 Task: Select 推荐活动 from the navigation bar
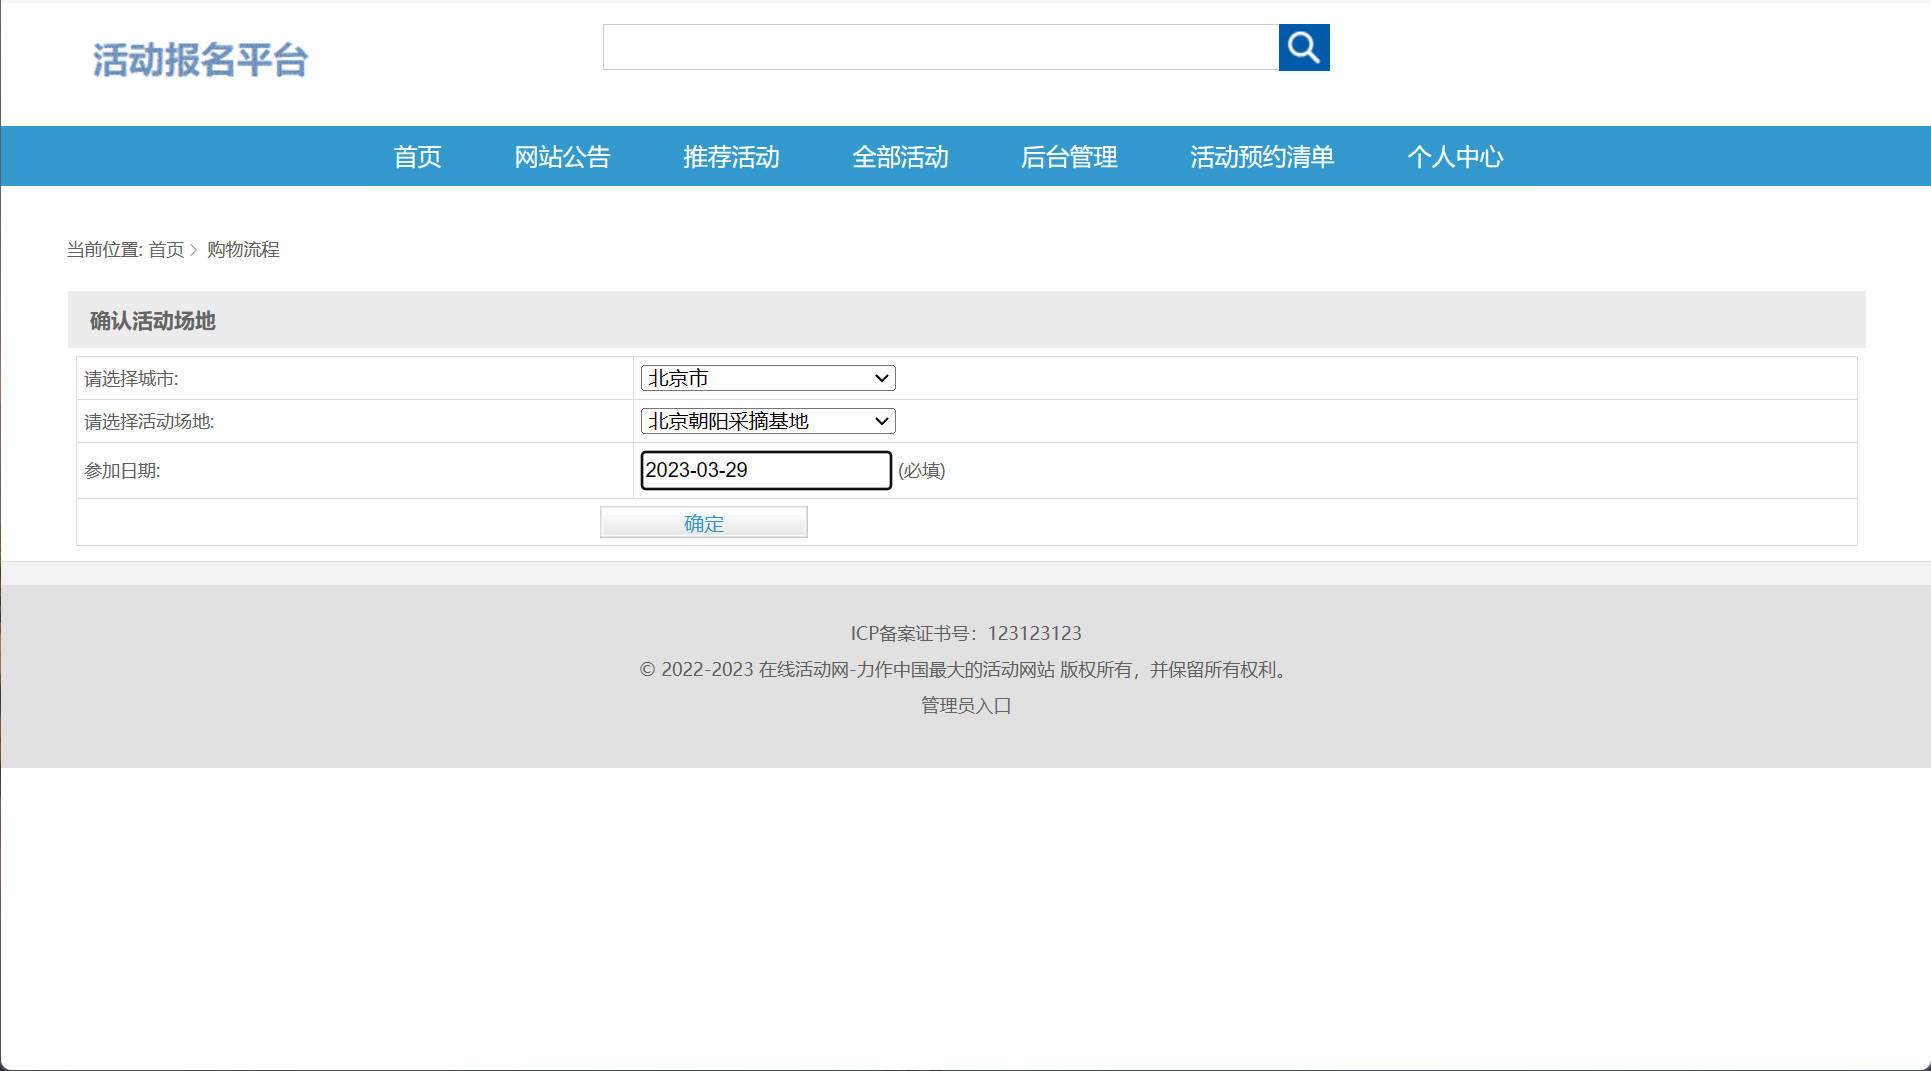[x=730, y=156]
